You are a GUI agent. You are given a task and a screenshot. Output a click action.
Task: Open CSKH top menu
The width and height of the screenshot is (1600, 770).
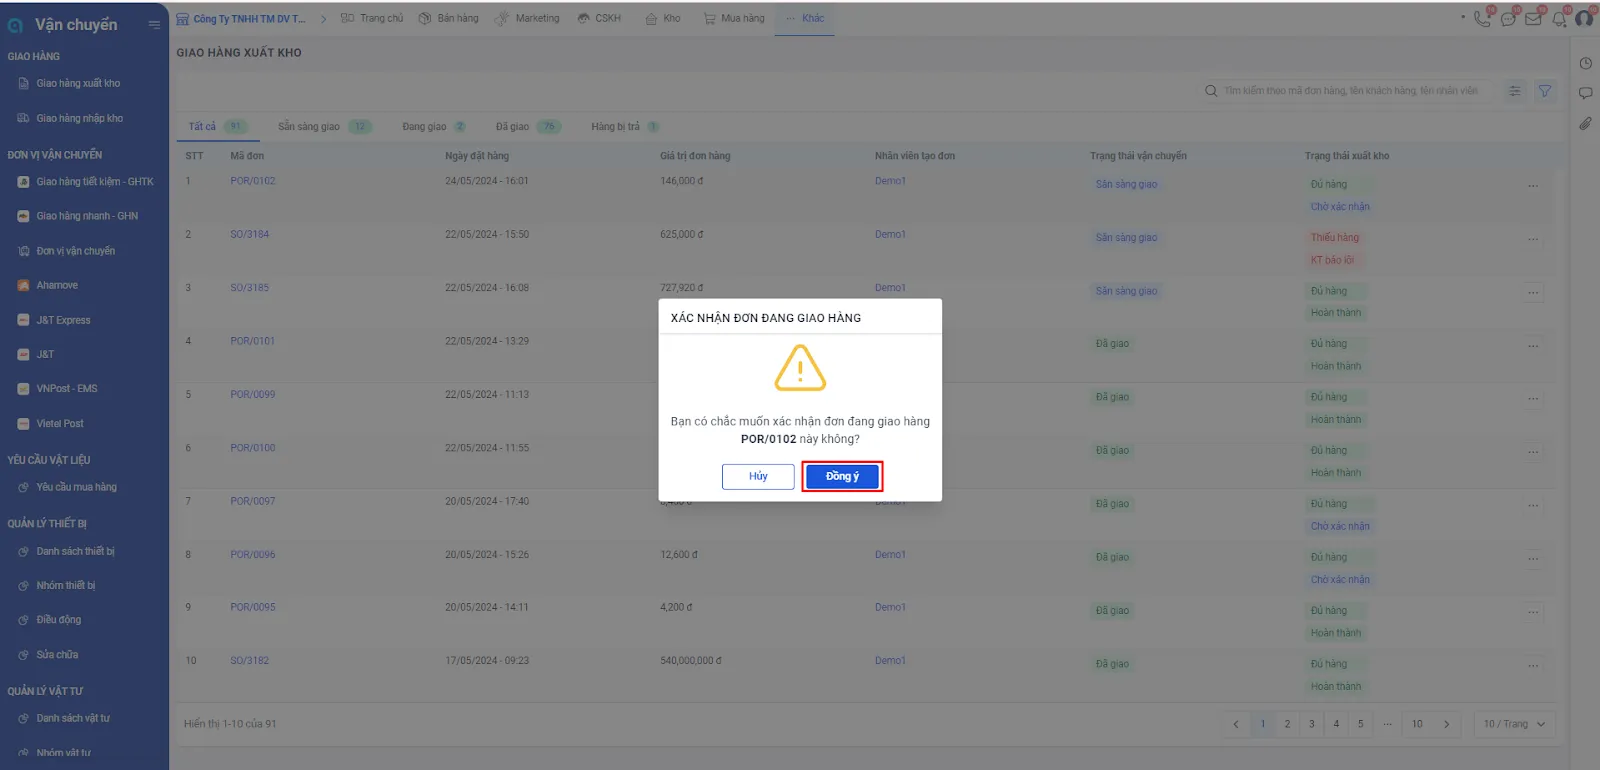(x=599, y=18)
